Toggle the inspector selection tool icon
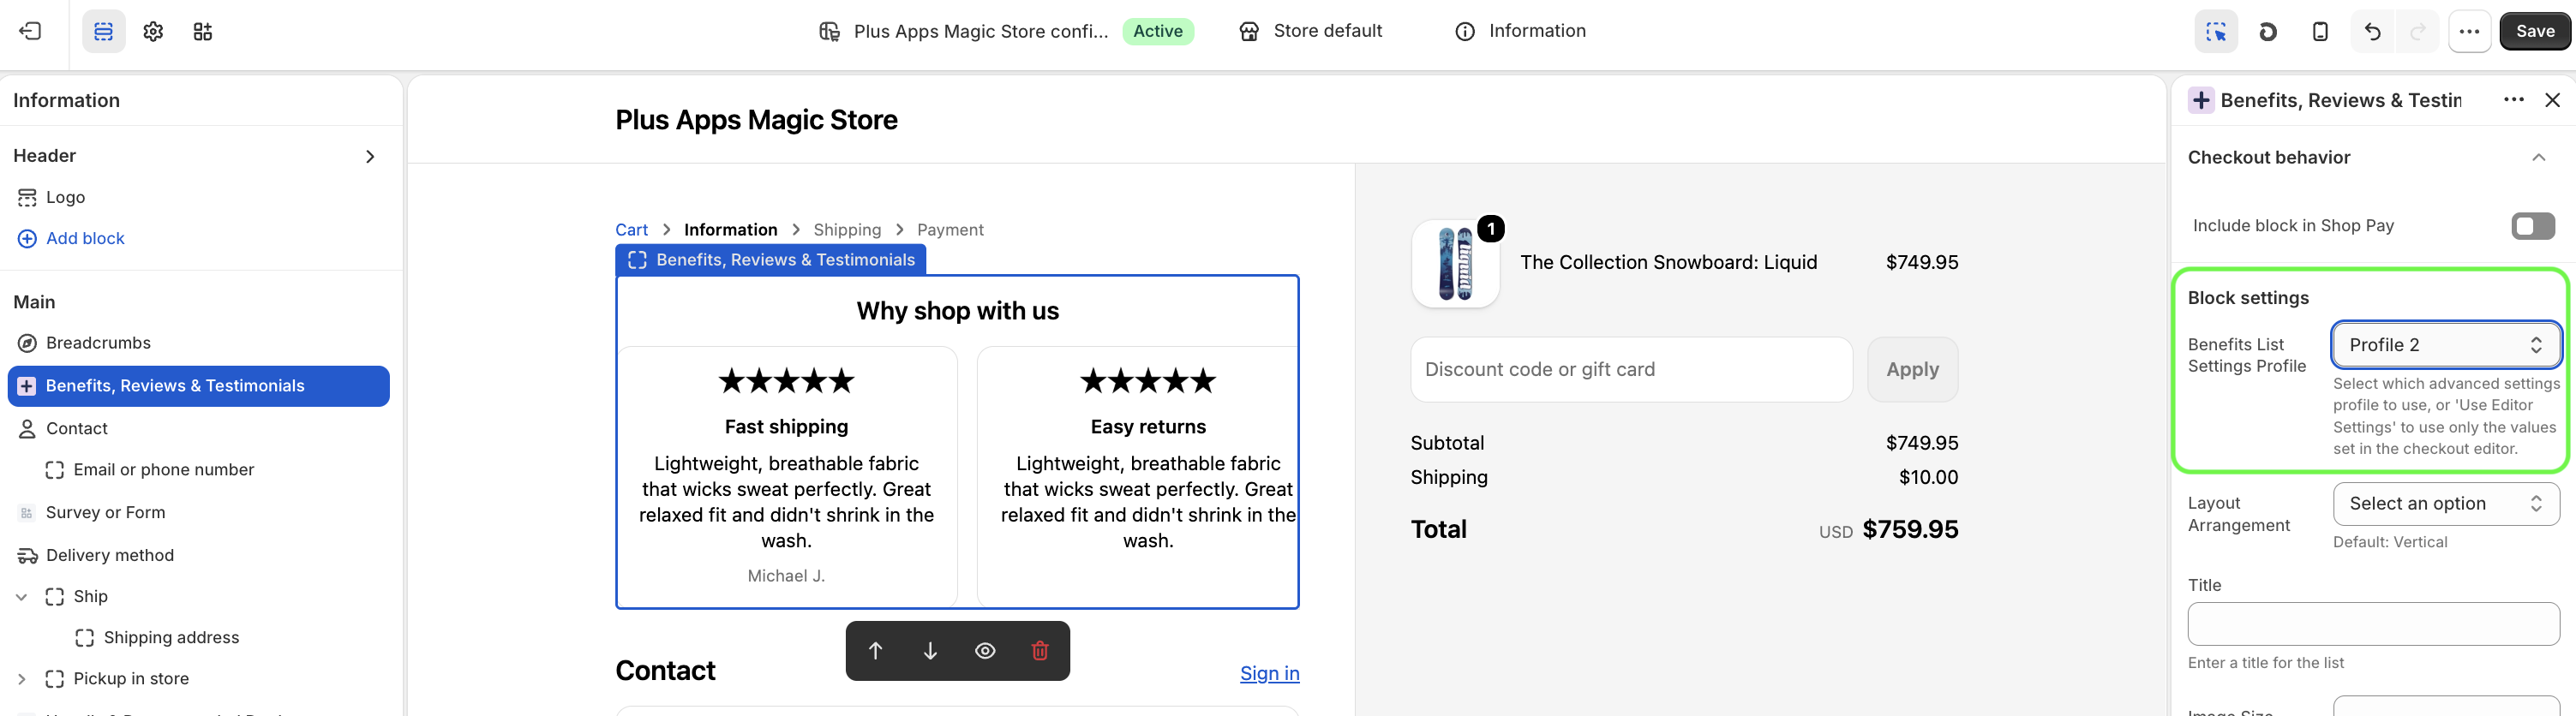The height and width of the screenshot is (716, 2576). [2216, 31]
